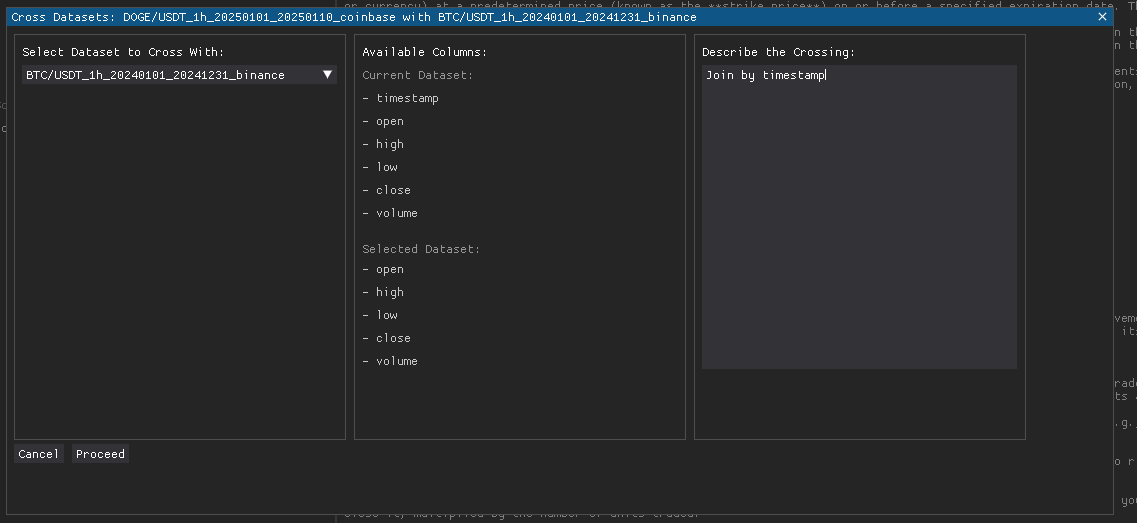Expand the dataset dropdown arrow
Screen dimensions: 1137x523
point(327,75)
